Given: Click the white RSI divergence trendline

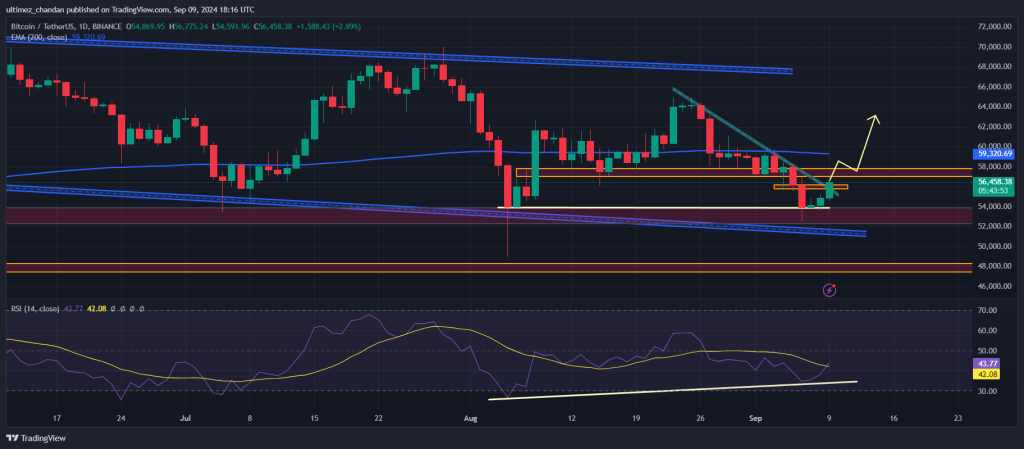Looking at the screenshot, I should coord(672,390).
